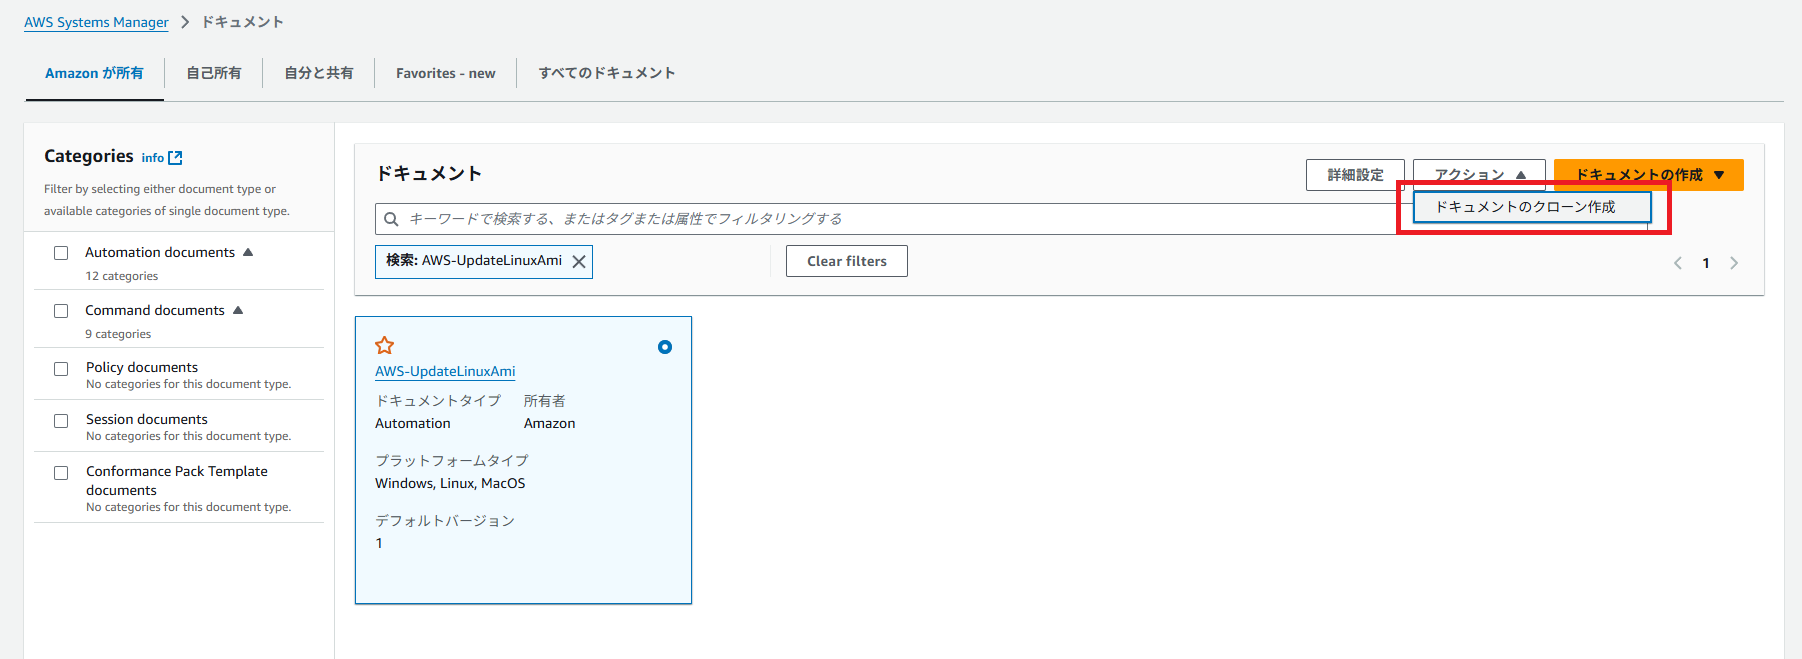The height and width of the screenshot is (659, 1802).
Task: Check Conformance Pack Template documents checkbox
Action: point(61,473)
